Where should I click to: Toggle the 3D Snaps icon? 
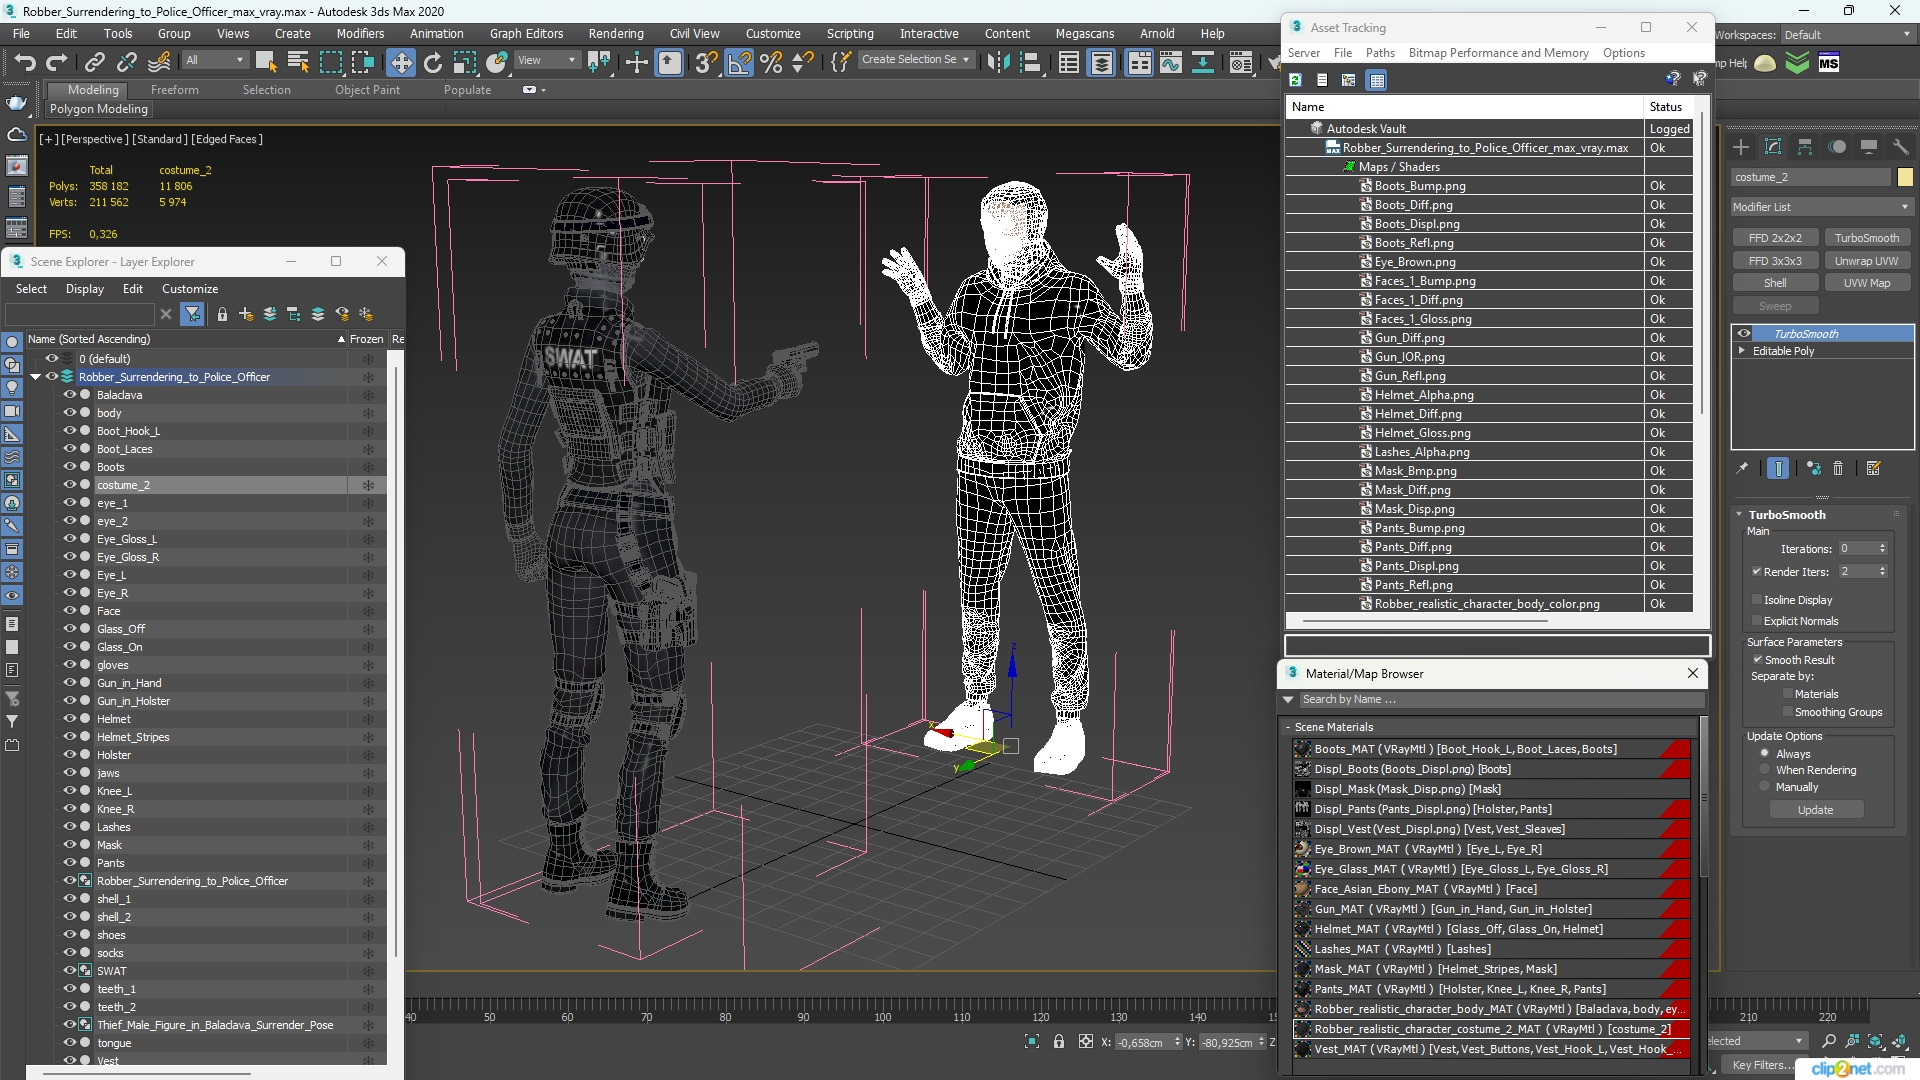tap(706, 62)
